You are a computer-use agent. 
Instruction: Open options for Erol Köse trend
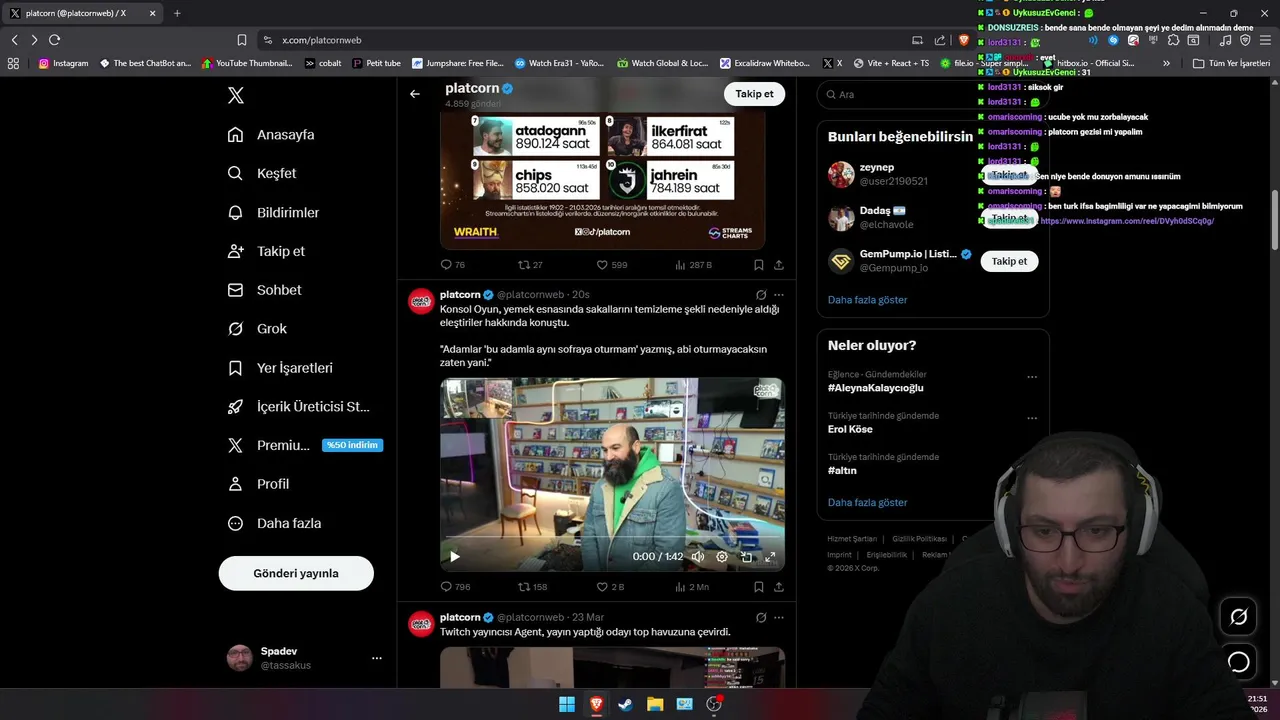[1032, 418]
